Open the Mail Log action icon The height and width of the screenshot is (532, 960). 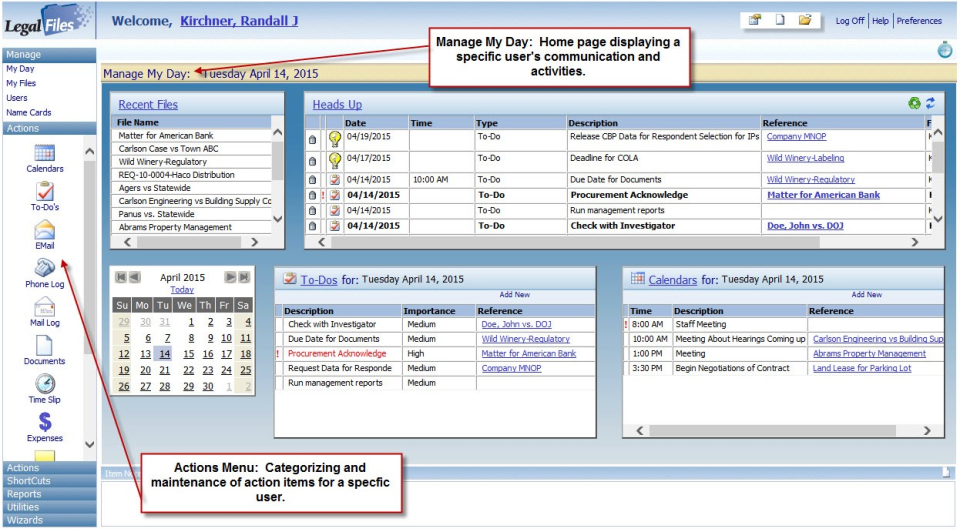tap(45, 307)
